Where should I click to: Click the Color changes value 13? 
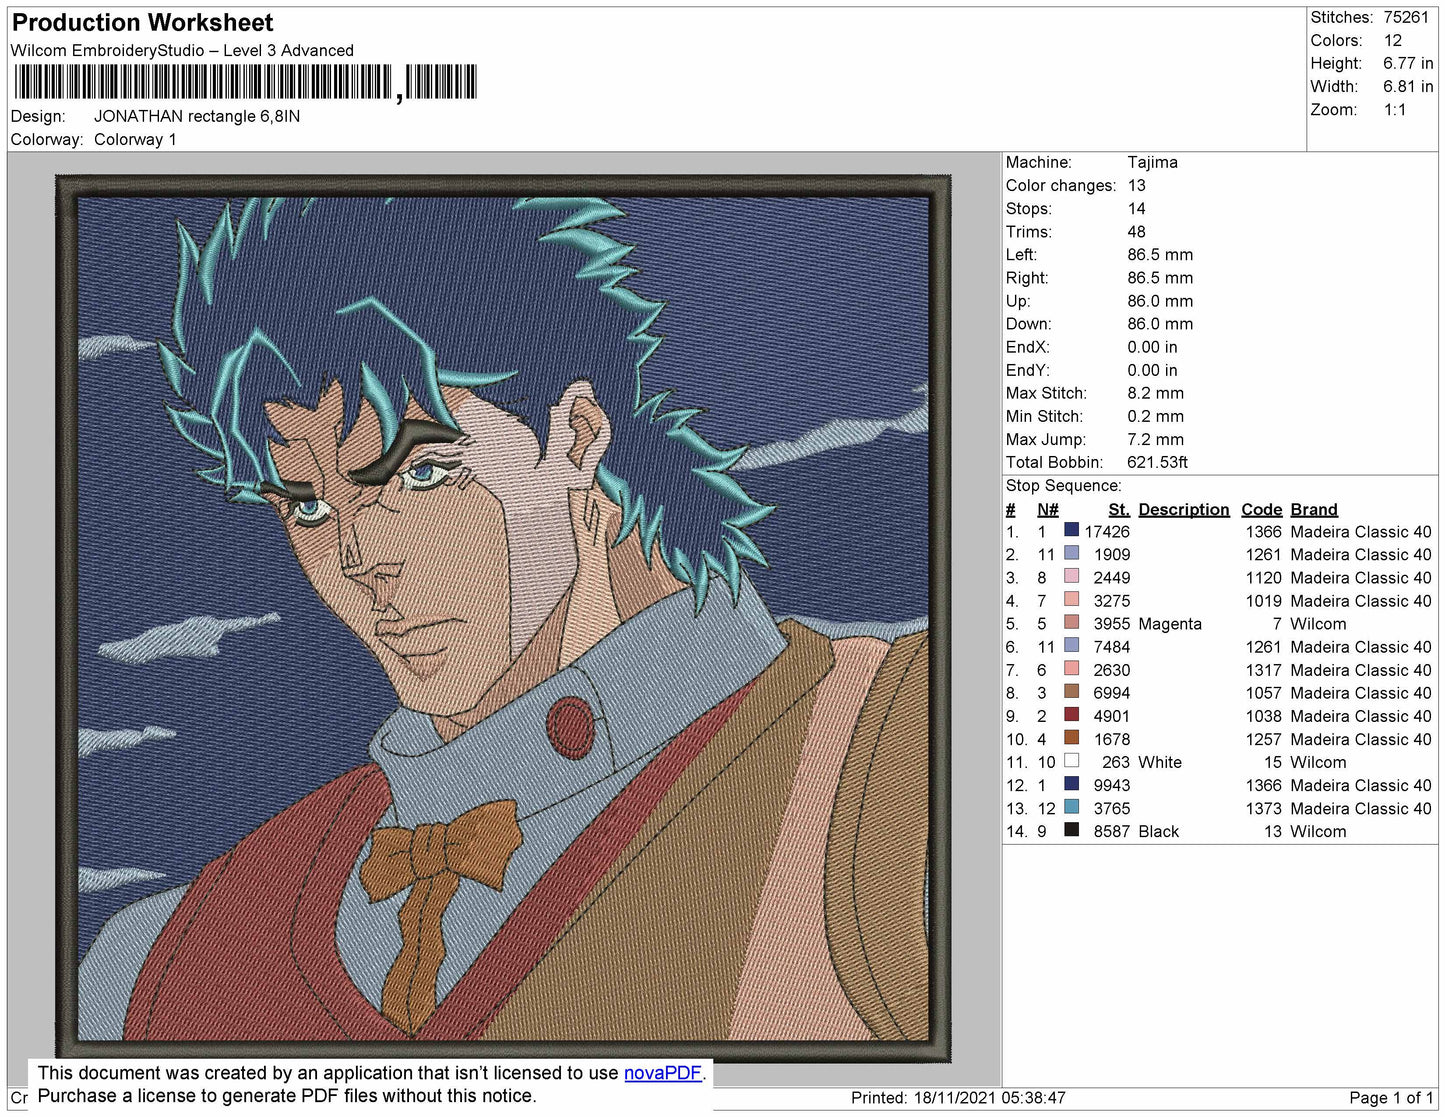(1137, 185)
